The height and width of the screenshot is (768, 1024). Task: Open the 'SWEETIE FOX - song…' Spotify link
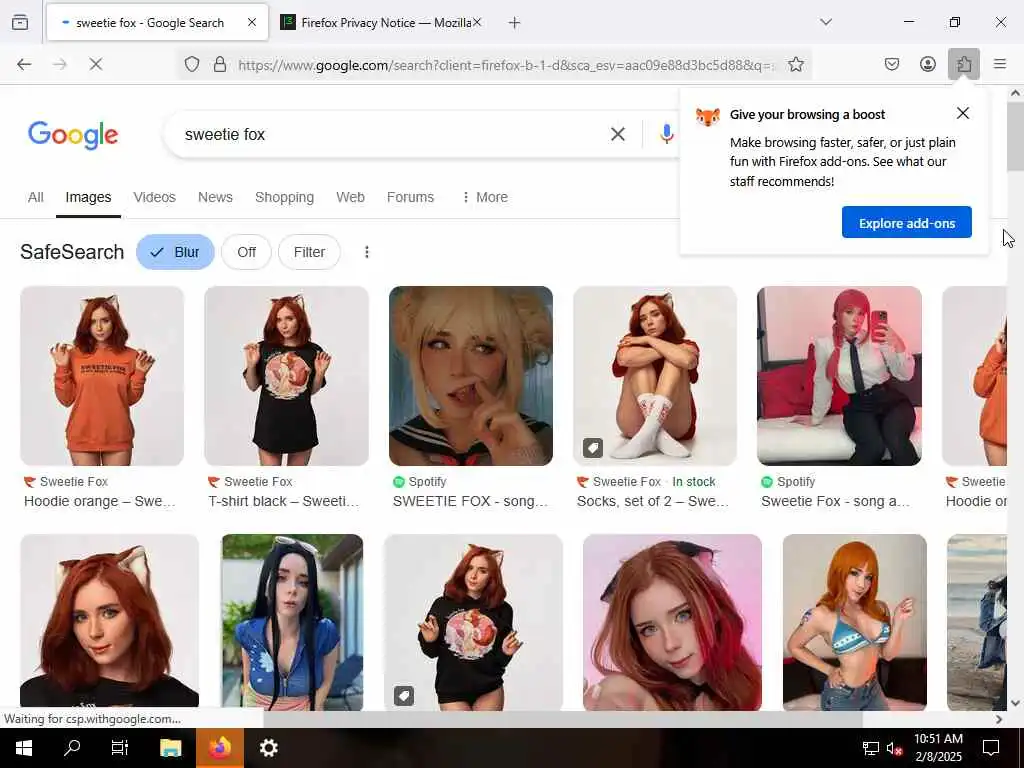coord(470,502)
